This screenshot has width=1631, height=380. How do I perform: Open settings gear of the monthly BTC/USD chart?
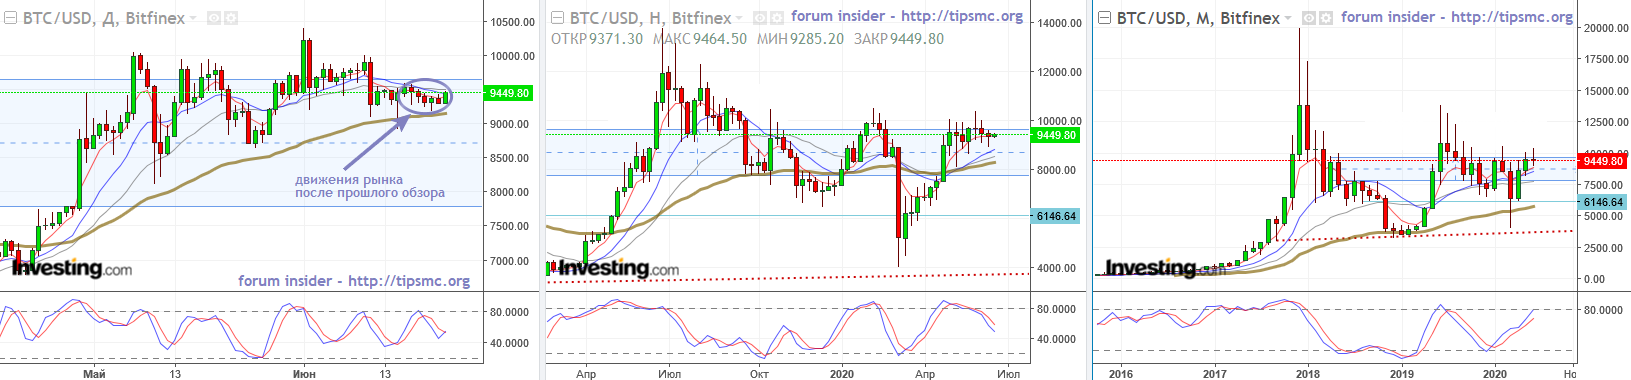1326,18
